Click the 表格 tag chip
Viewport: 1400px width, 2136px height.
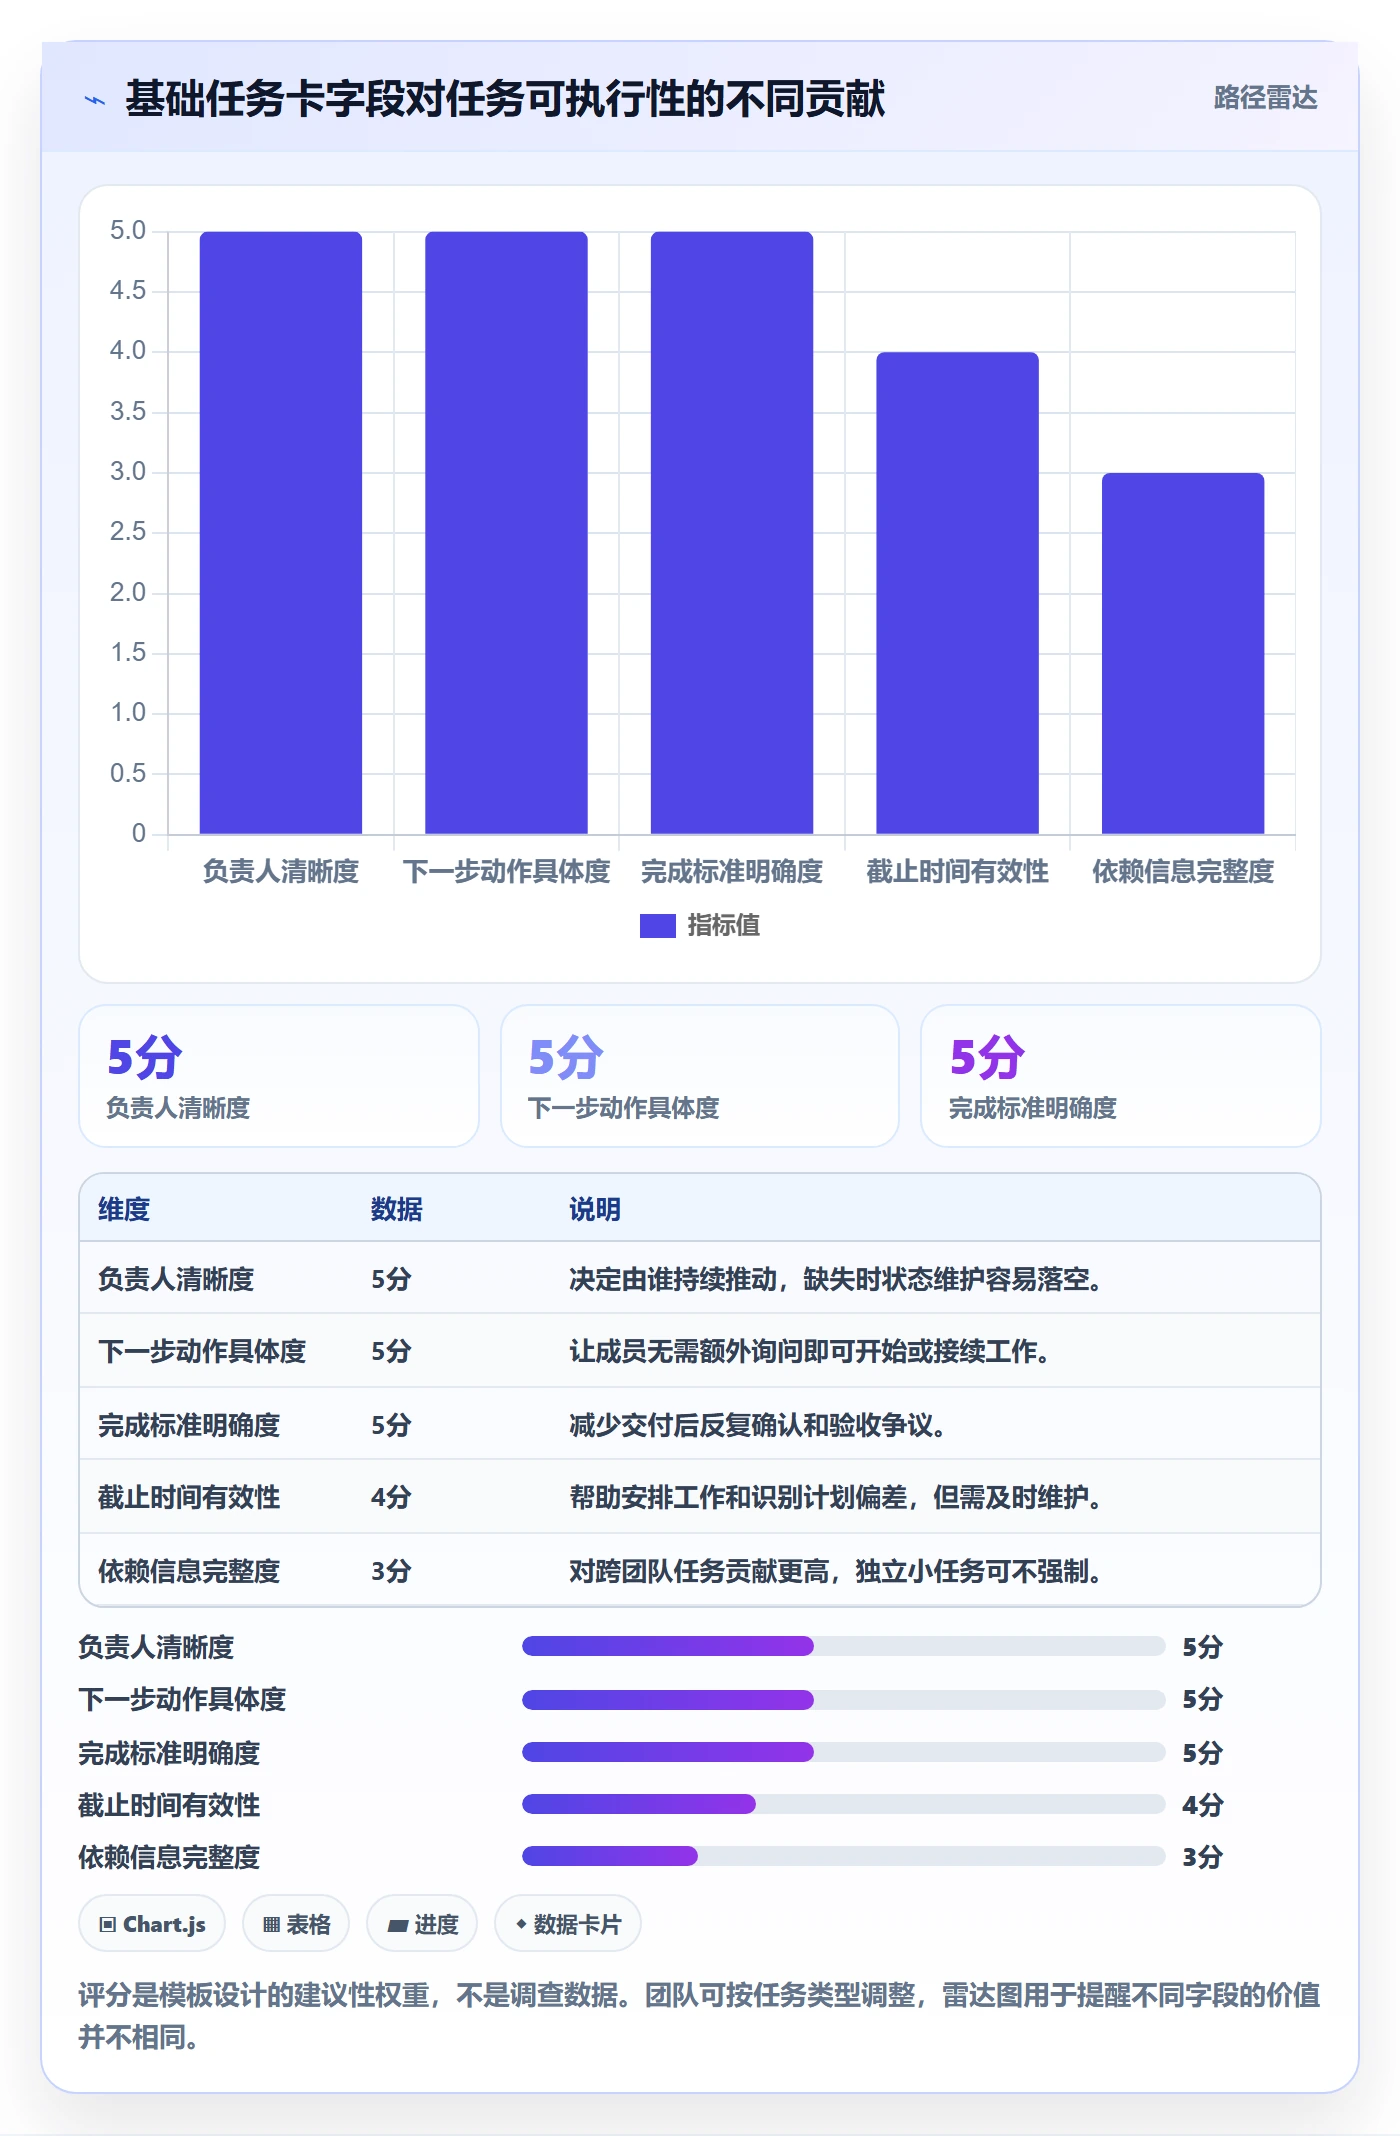click(x=296, y=1924)
